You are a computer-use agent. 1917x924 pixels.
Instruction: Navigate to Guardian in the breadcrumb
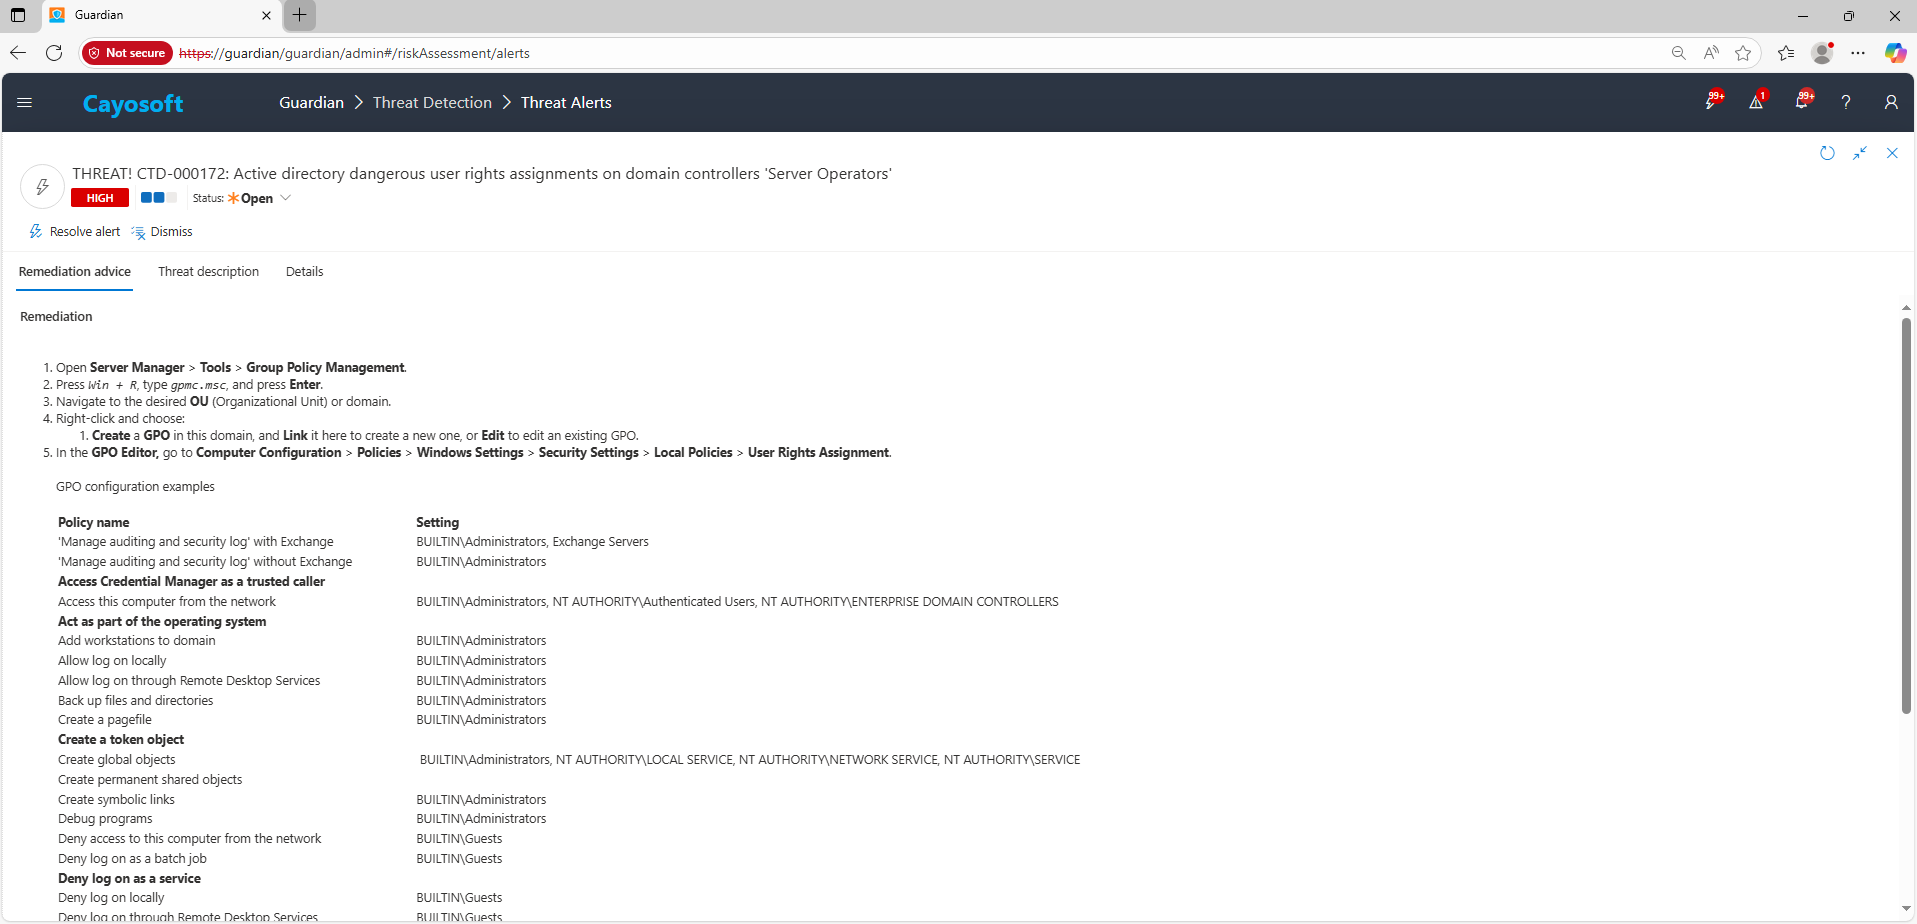click(x=311, y=103)
